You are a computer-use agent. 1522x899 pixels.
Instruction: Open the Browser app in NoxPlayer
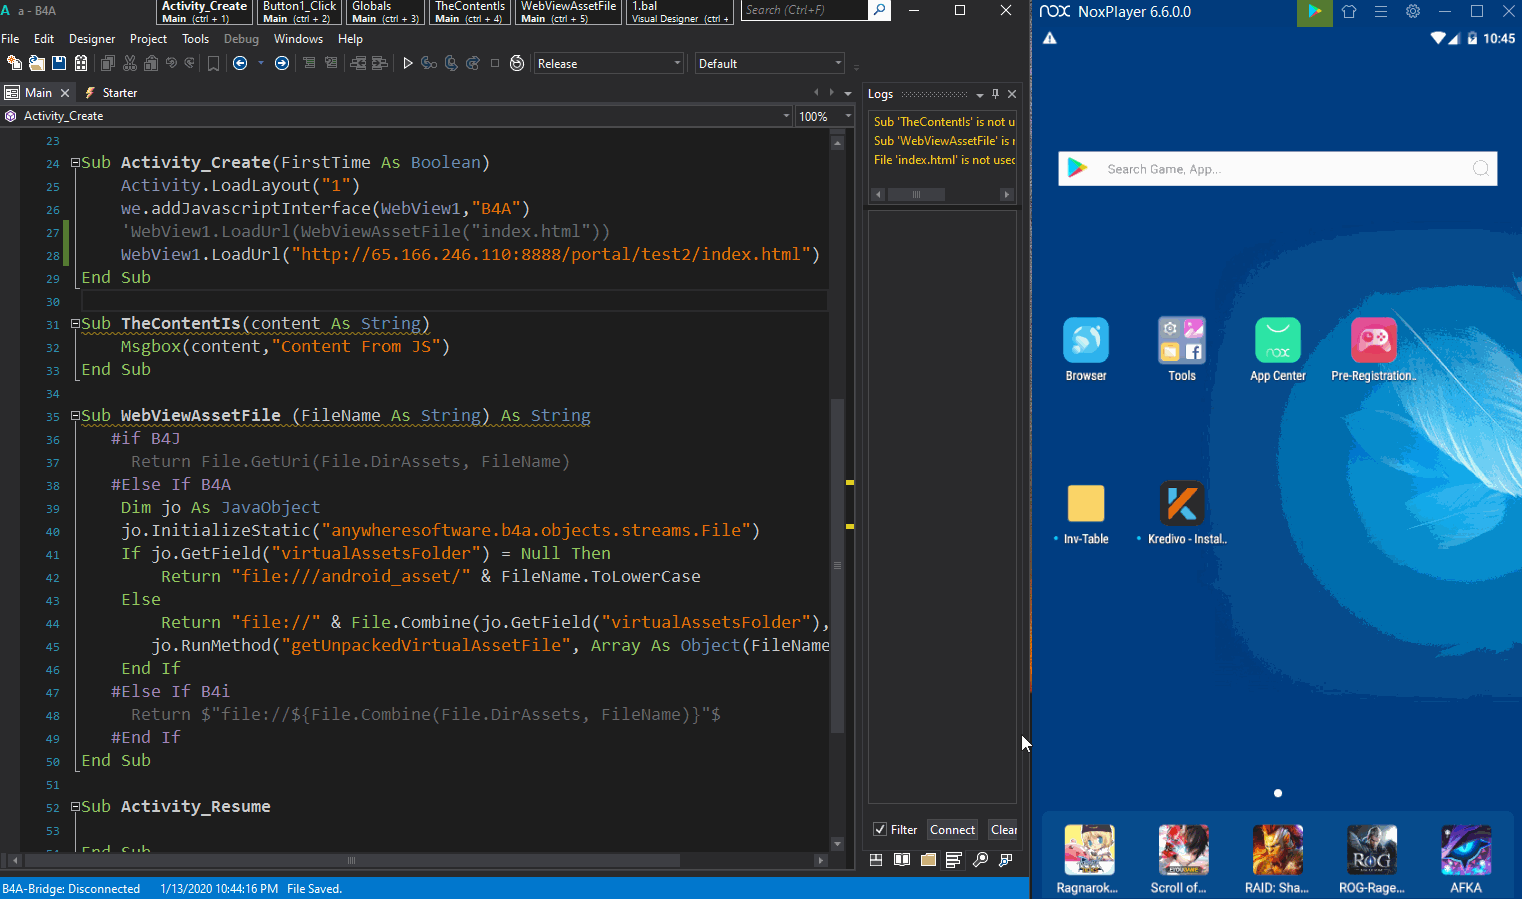tap(1085, 341)
